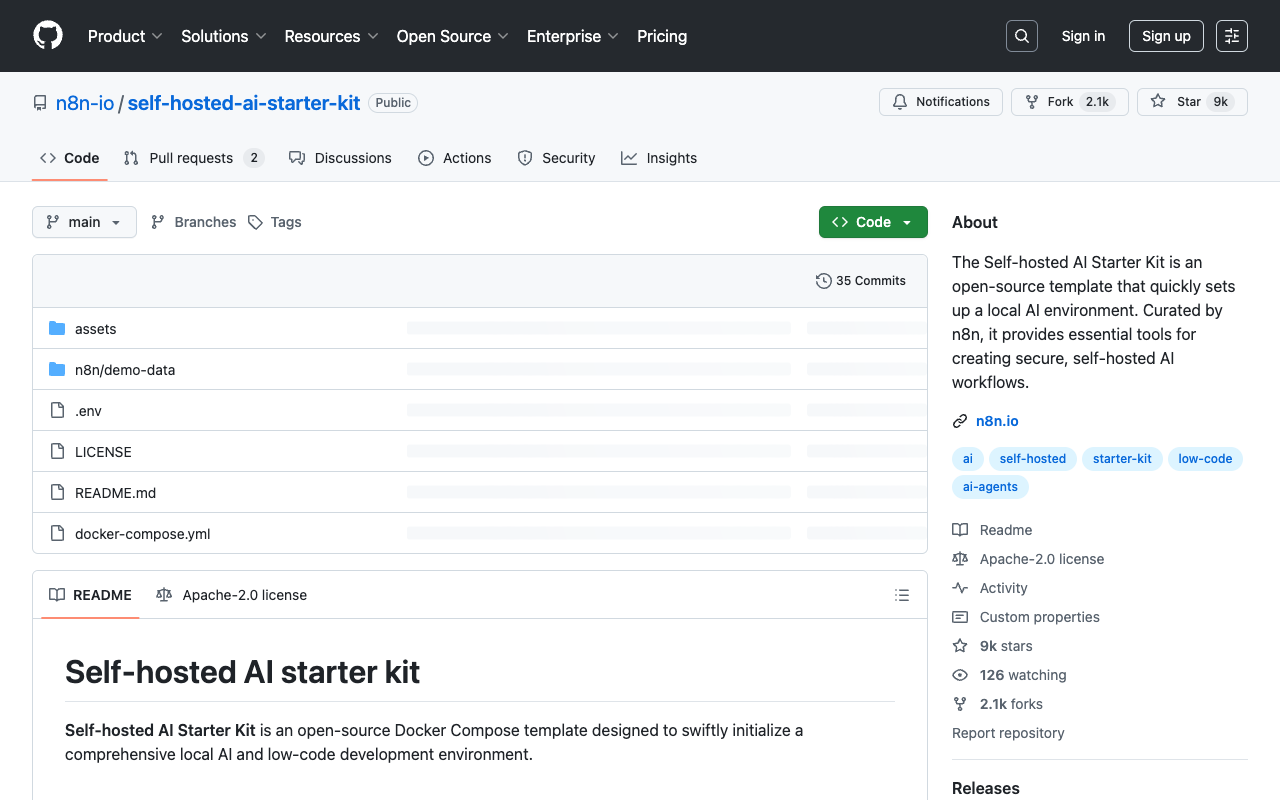The height and width of the screenshot is (800, 1280).
Task: Select the ai-agents topic tag
Action: [990, 487]
